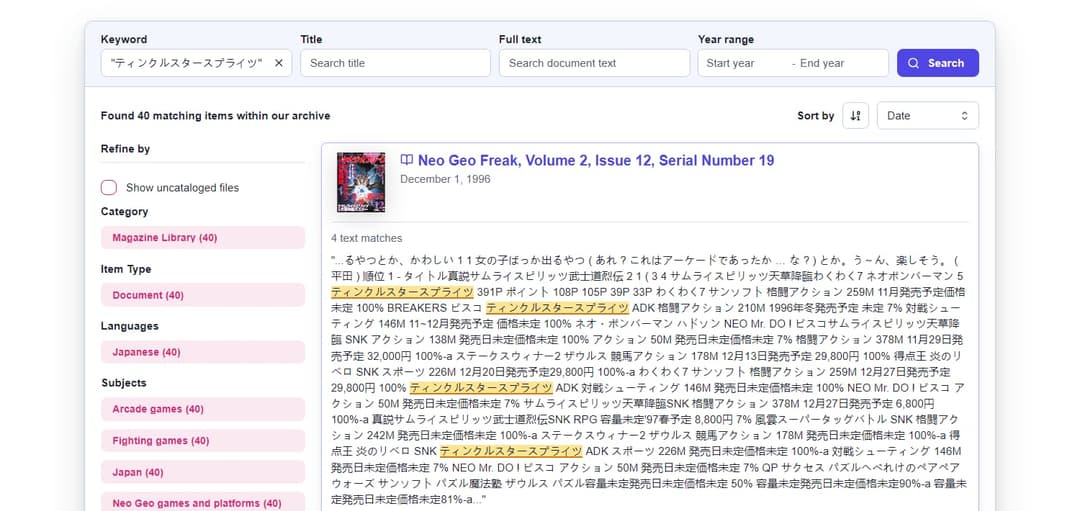Click the Refine by heading
This screenshot has width=1080, height=511.
pos(125,149)
